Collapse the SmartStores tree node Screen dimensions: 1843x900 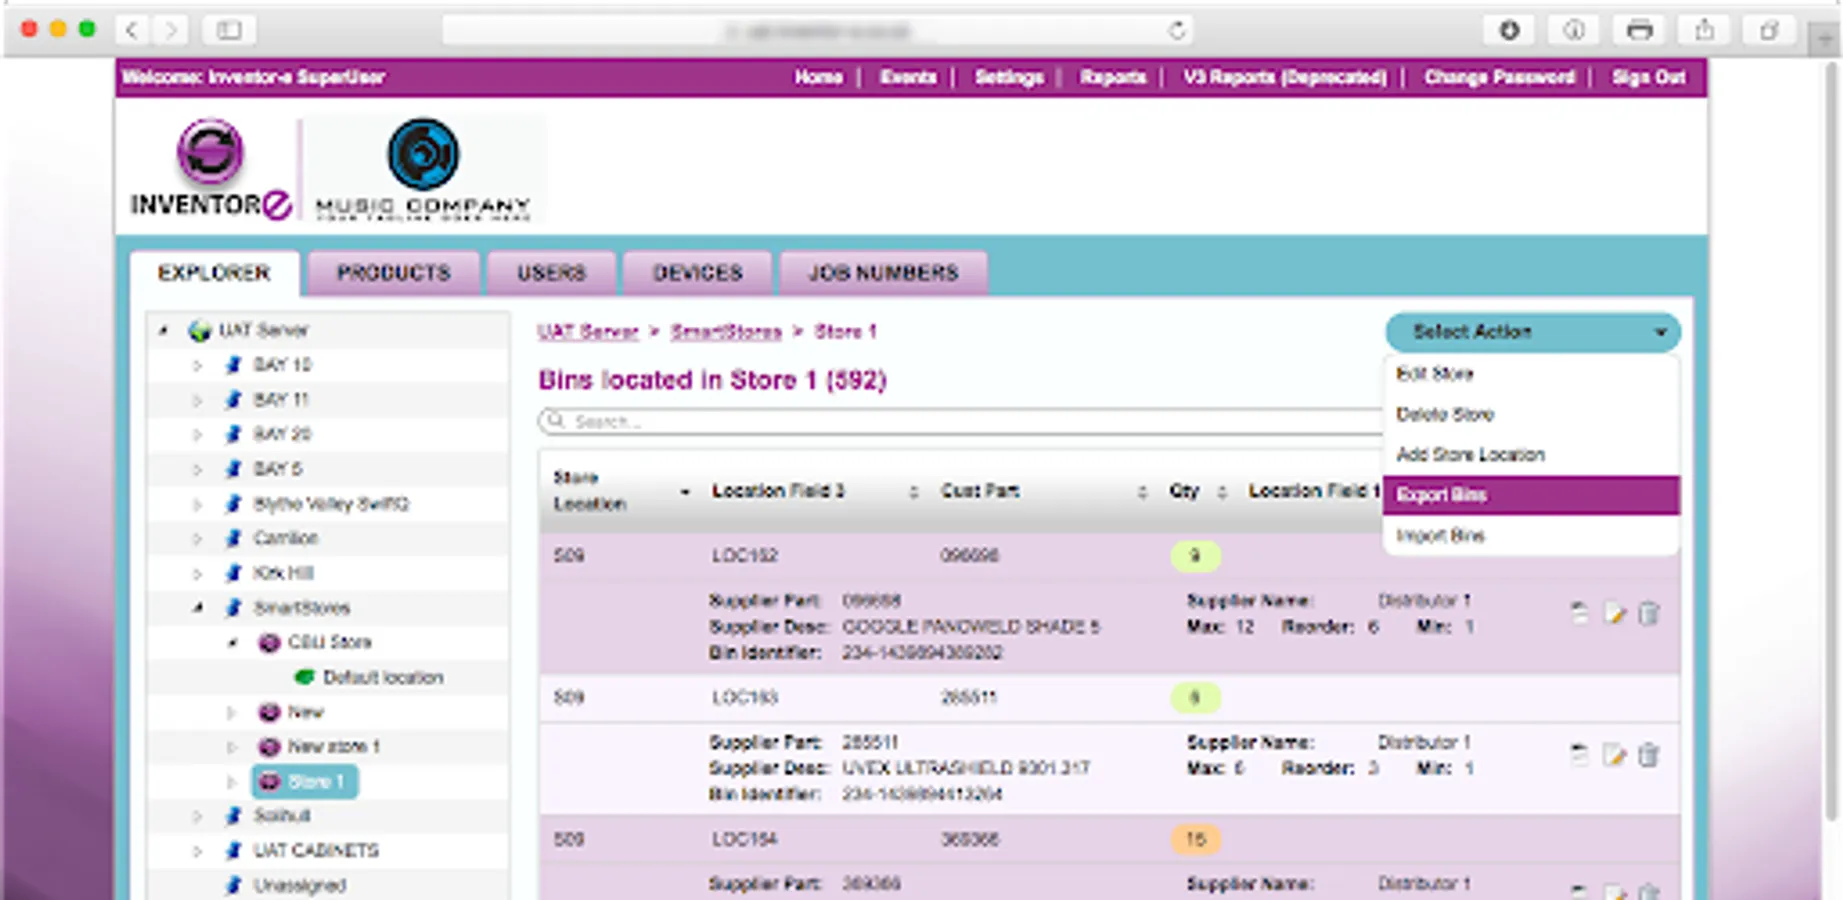(198, 607)
